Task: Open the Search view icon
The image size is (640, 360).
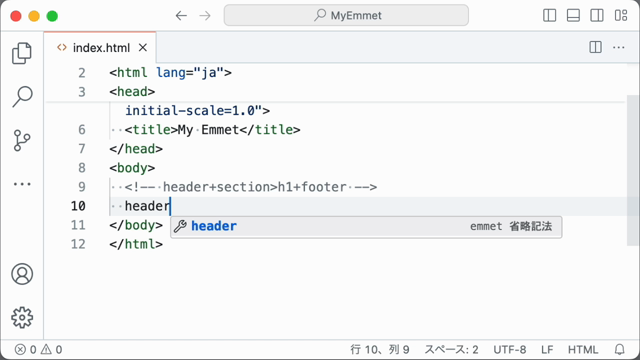Action: pyautogui.click(x=22, y=97)
